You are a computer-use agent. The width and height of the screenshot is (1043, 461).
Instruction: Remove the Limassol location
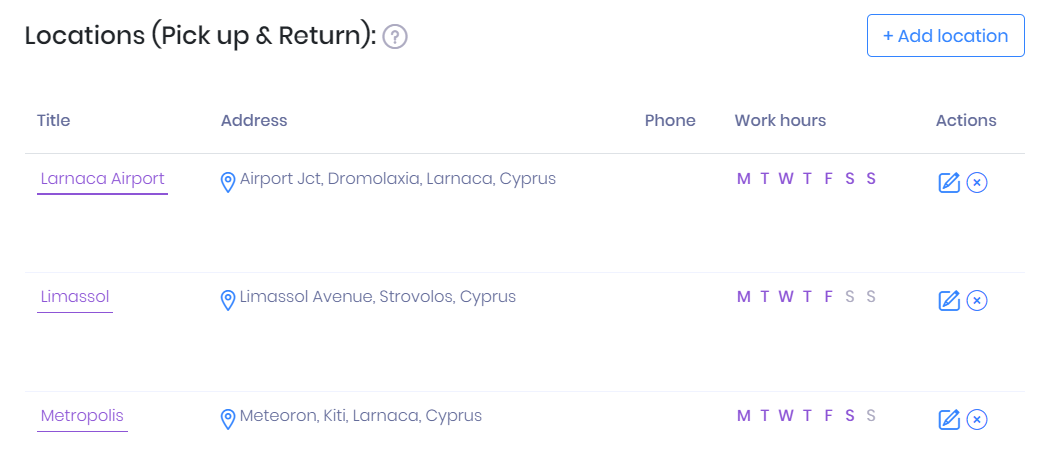point(977,300)
